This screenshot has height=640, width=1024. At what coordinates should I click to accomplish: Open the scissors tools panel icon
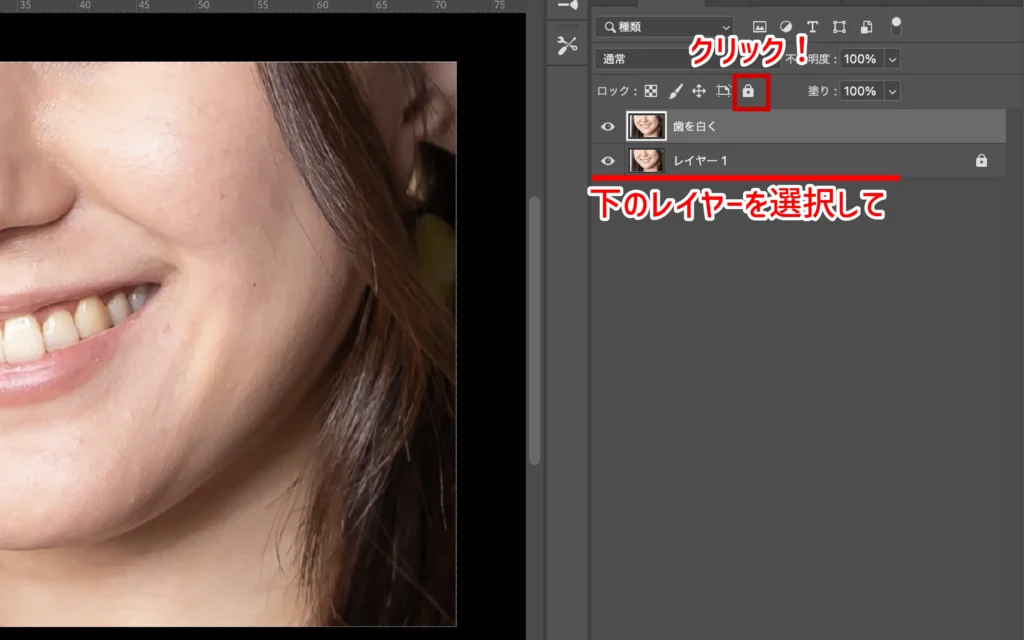[x=568, y=45]
